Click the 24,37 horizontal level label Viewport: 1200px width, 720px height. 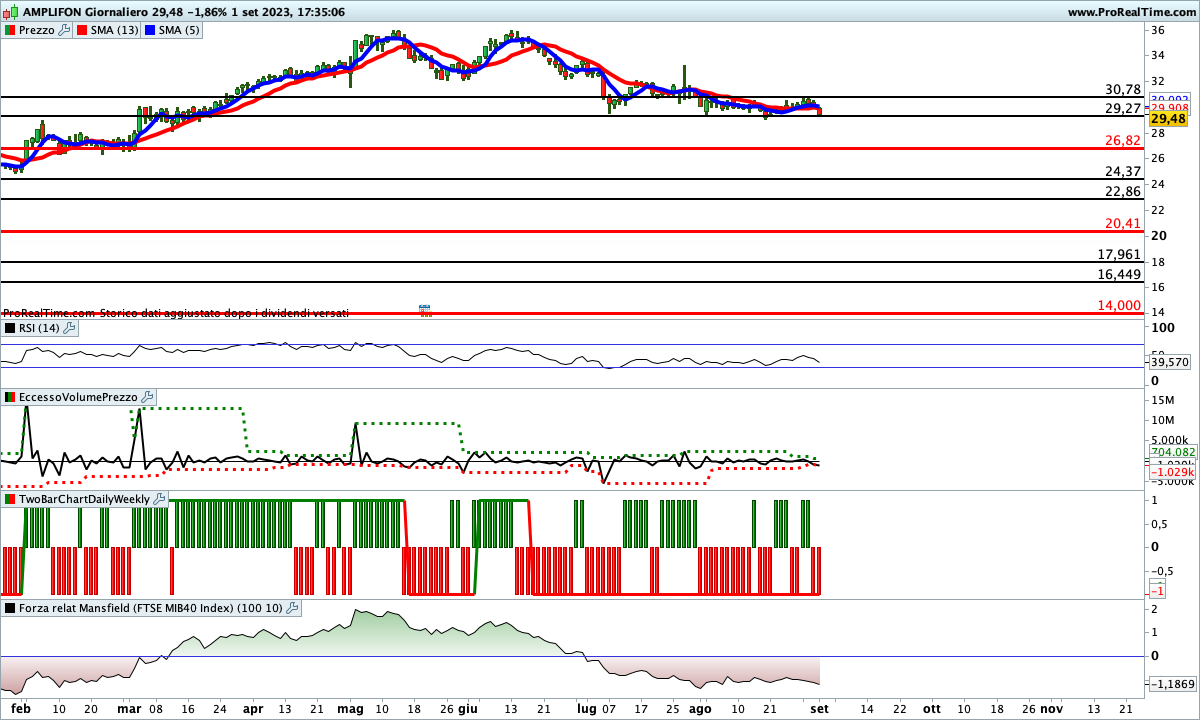1123,171
